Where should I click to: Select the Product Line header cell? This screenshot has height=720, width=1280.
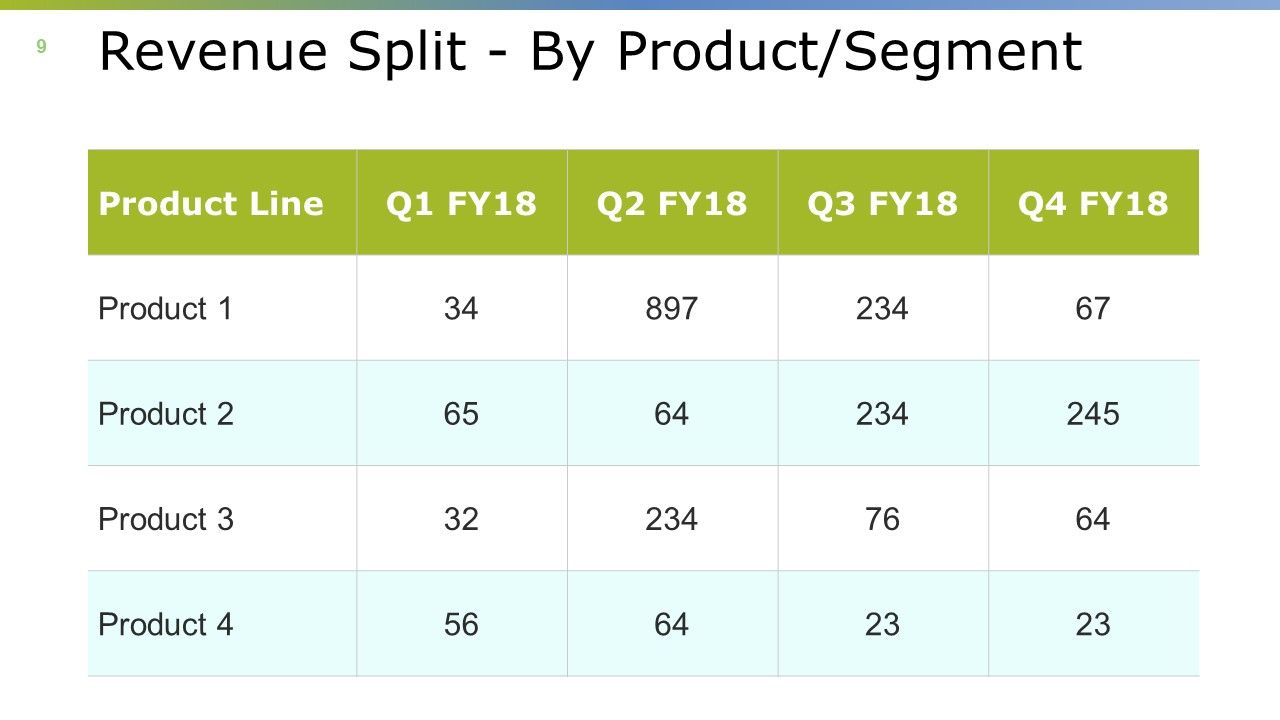click(222, 203)
